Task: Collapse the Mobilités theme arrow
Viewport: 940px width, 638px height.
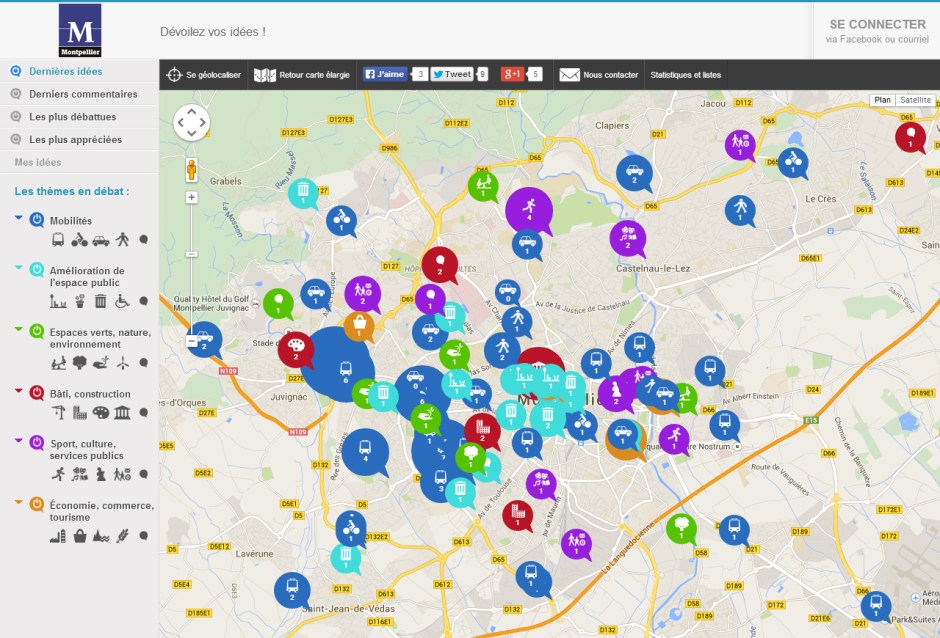Action: (19, 216)
